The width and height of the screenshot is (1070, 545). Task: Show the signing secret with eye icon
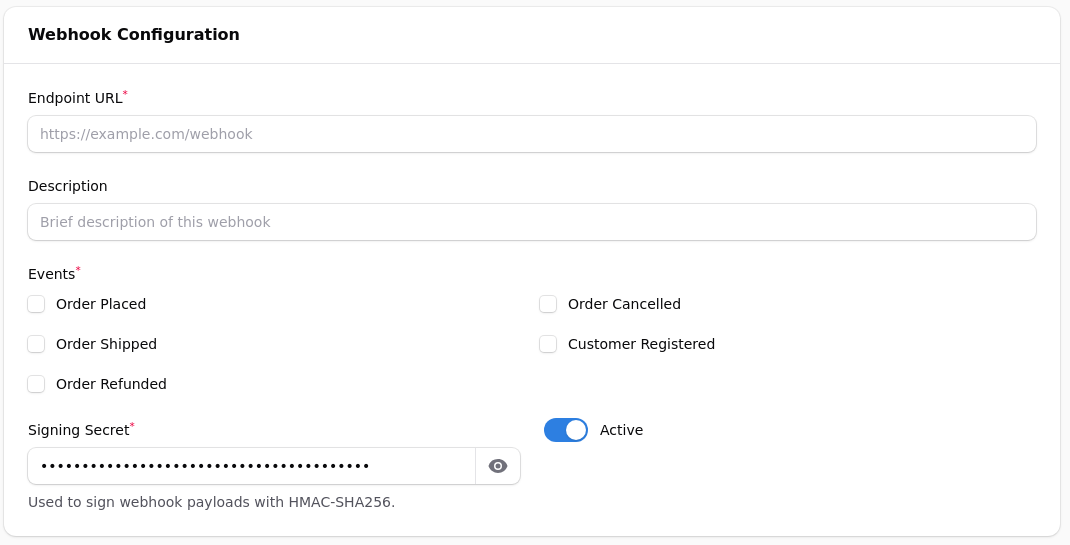[x=498, y=466]
